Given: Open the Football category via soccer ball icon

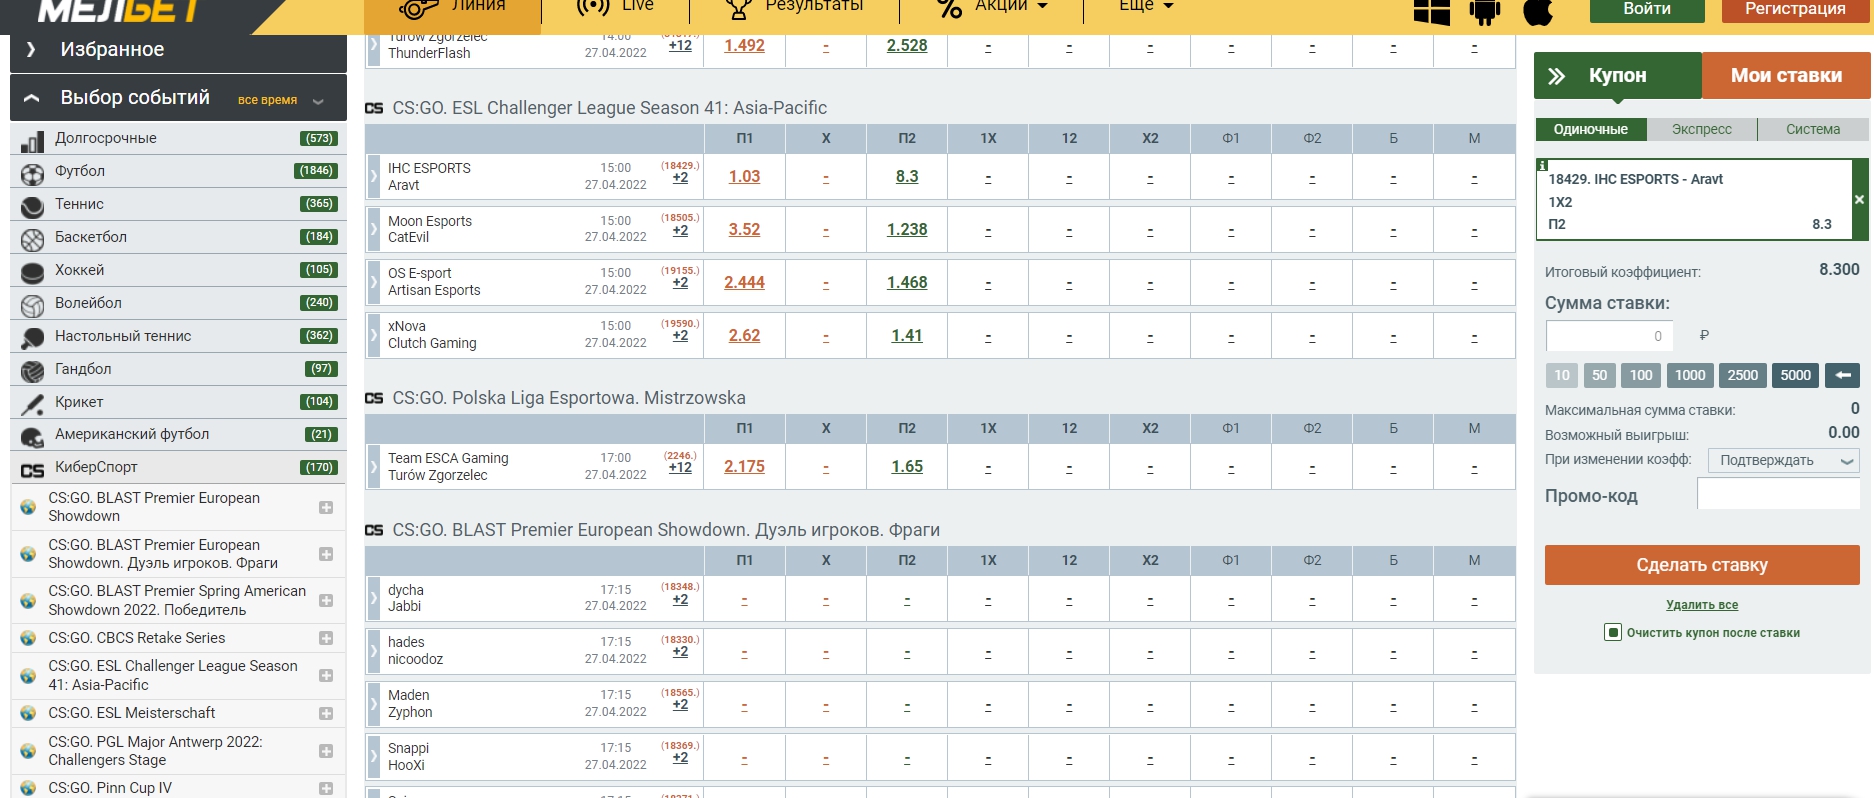Looking at the screenshot, I should tap(33, 174).
